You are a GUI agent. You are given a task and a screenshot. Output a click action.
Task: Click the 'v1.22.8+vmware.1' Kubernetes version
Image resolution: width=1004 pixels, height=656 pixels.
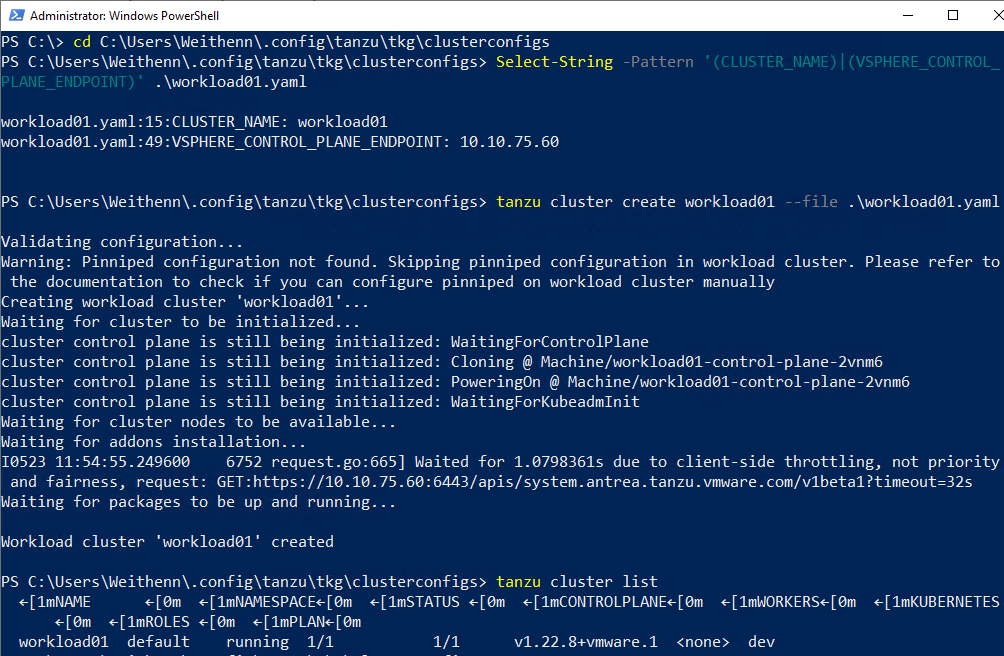585,642
